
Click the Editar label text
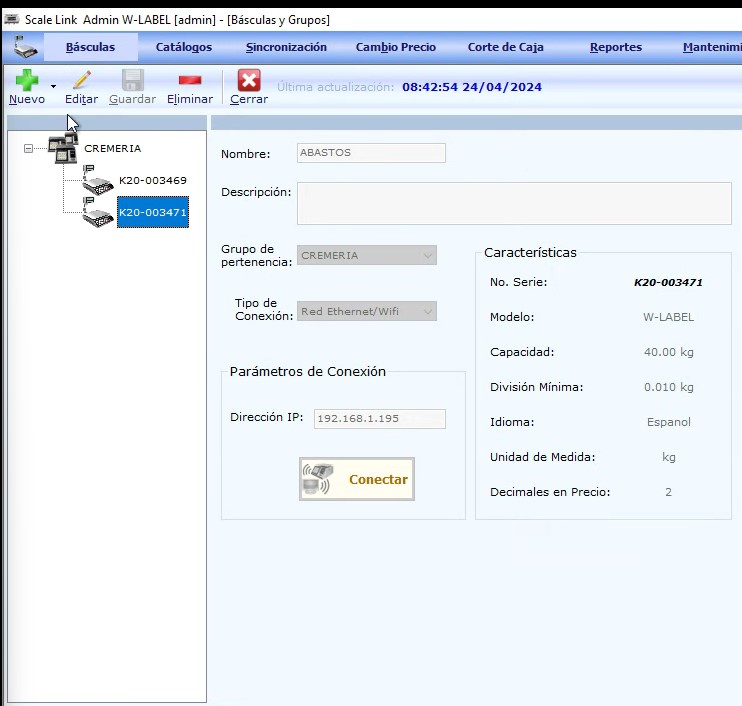[x=81, y=99]
